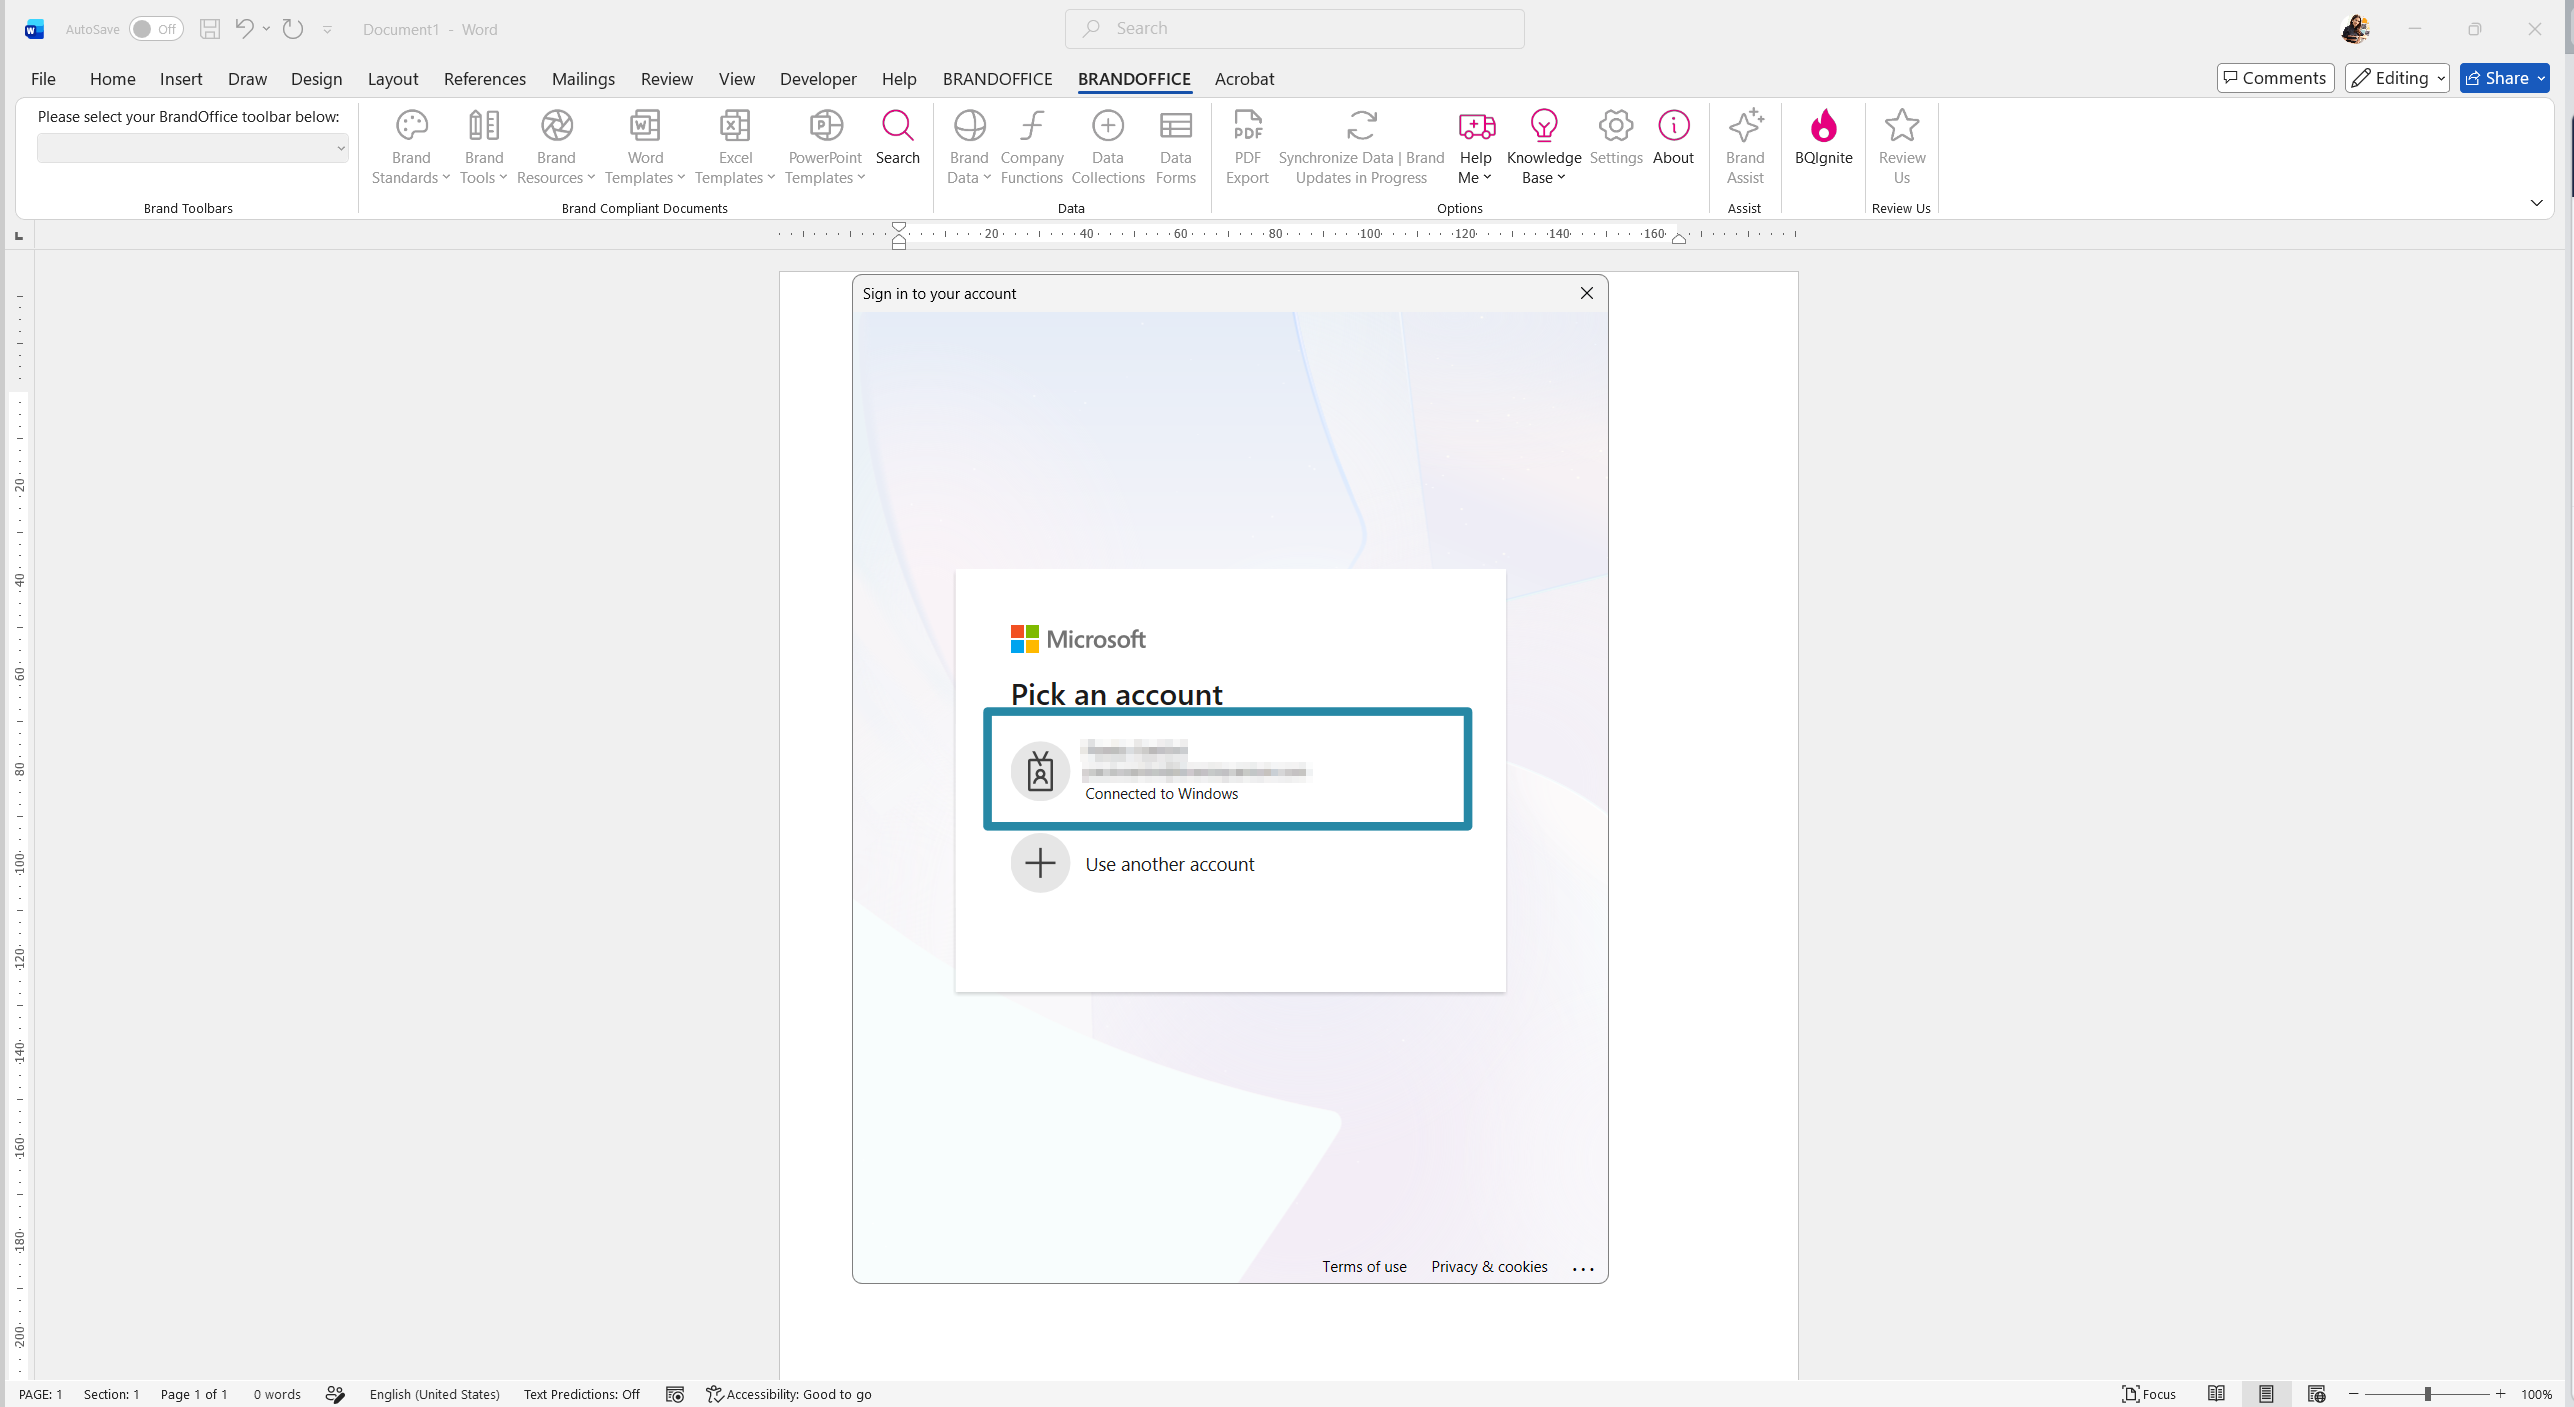This screenshot has height=1407, width=2574.
Task: Save the document with the floppy icon
Action: (x=209, y=29)
